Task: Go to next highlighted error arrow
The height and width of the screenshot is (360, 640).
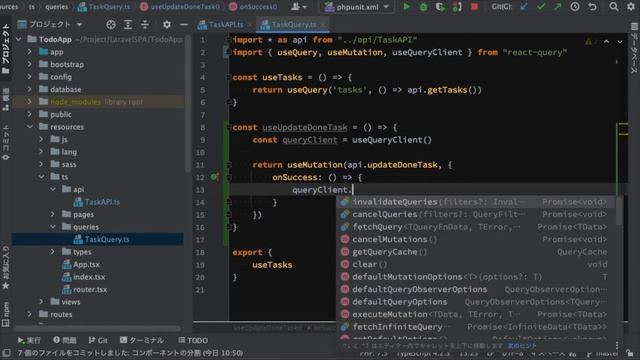Action: pos(620,42)
